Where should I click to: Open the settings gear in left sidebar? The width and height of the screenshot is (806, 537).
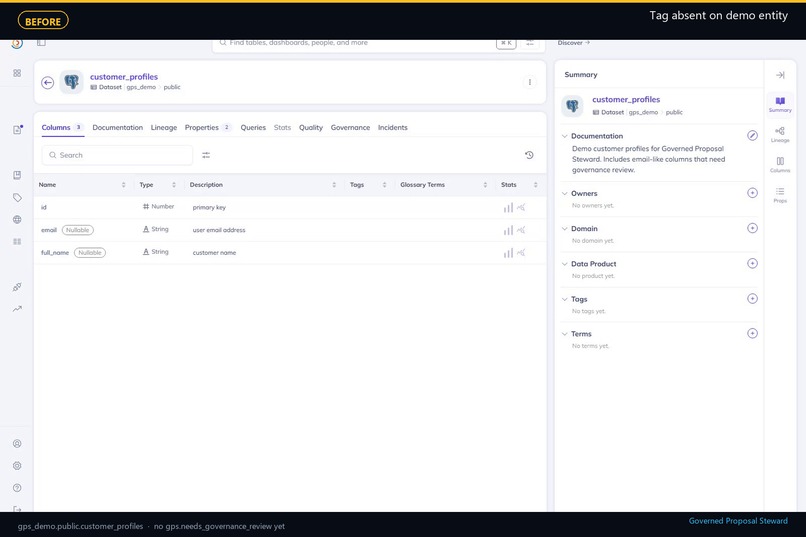pos(17,466)
